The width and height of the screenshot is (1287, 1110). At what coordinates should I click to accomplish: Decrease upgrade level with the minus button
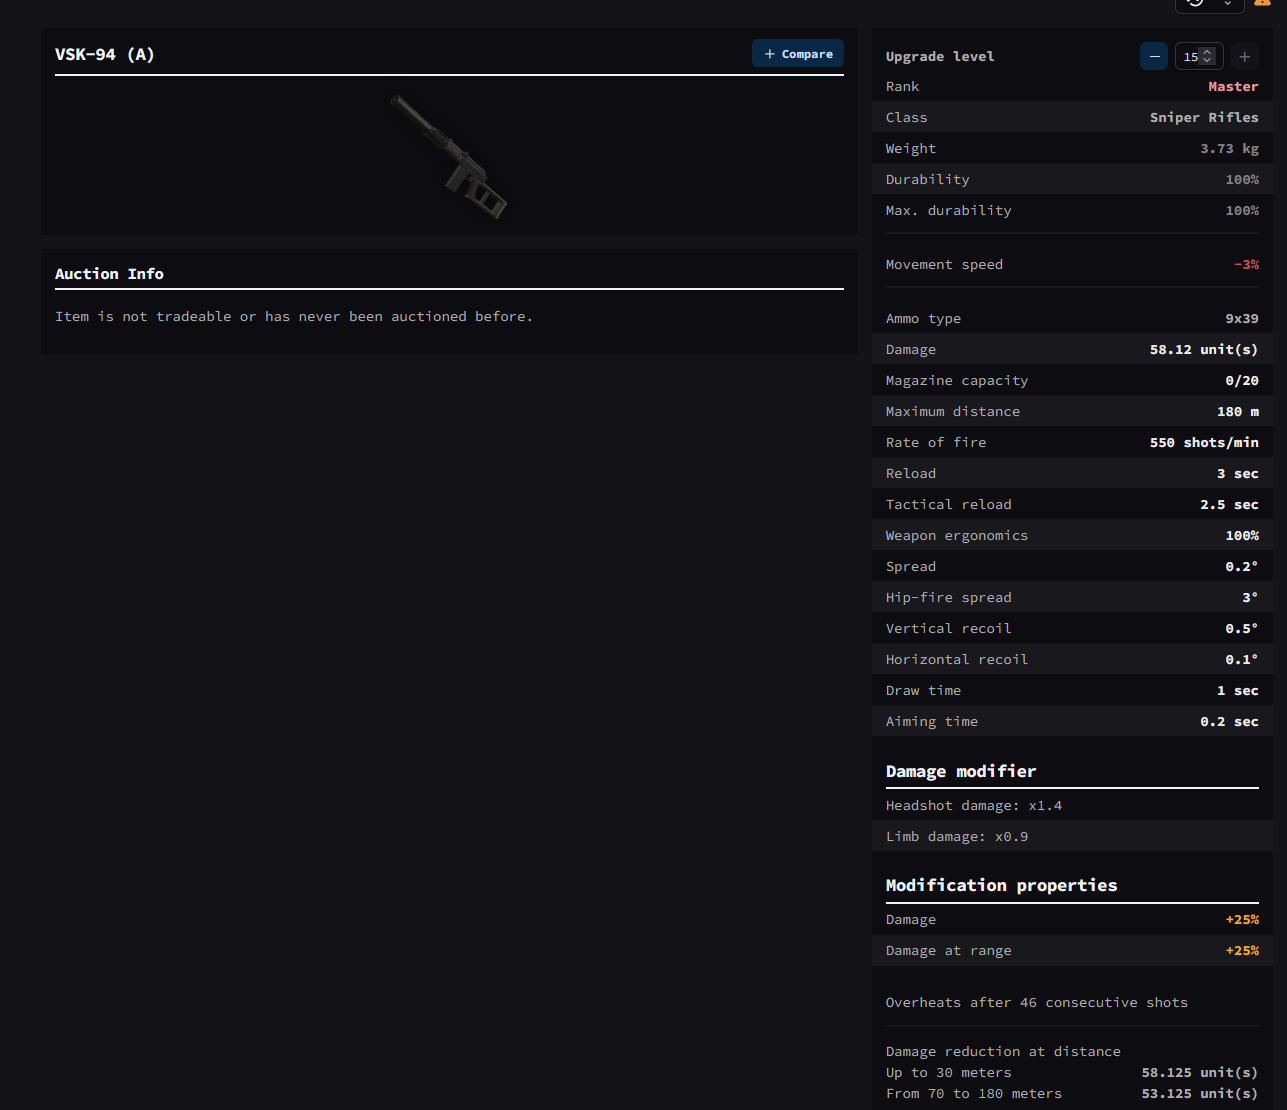coord(1154,57)
